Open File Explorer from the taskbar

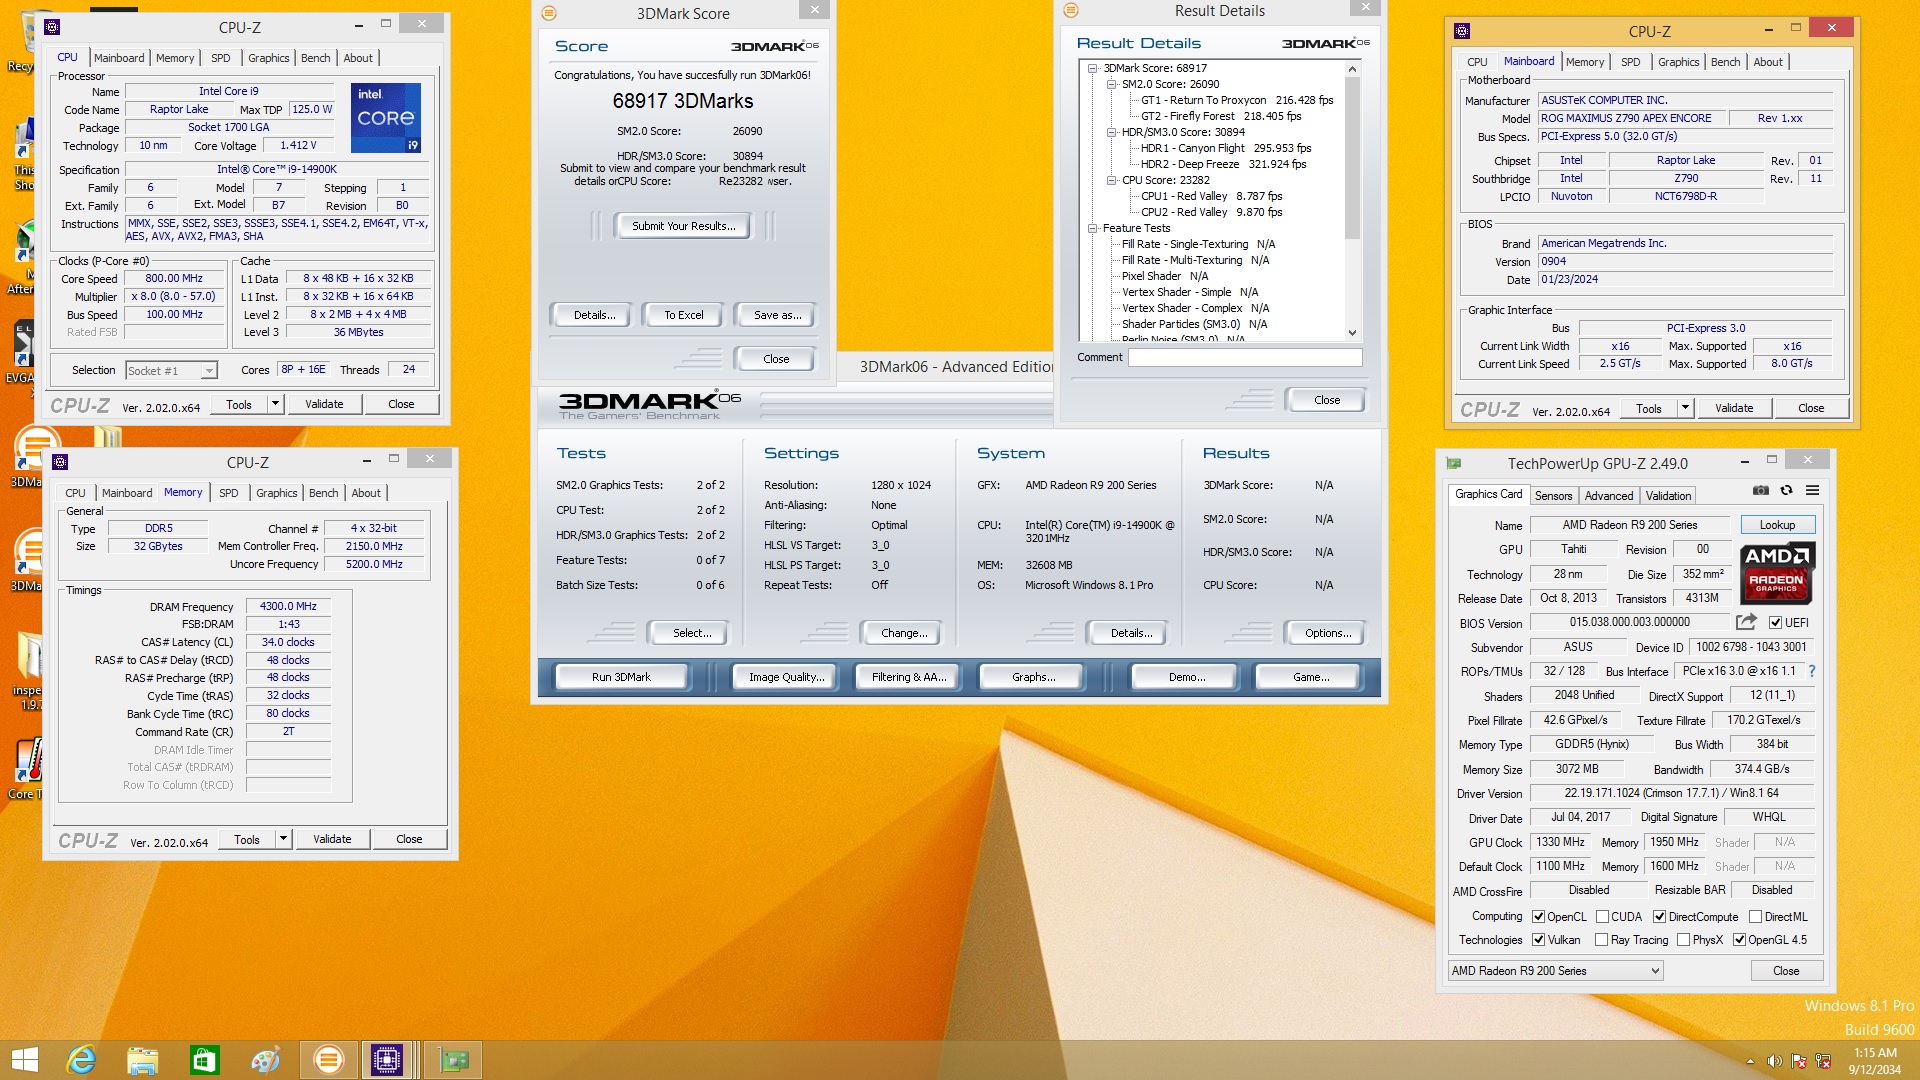click(143, 1060)
